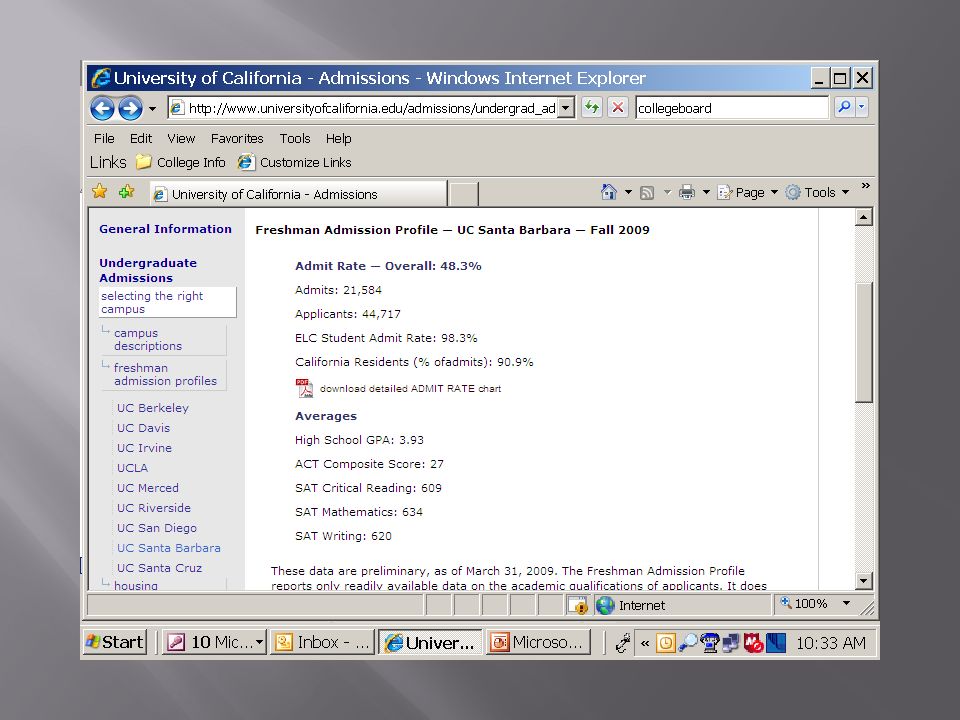Expand the feeds dropdown arrow
Image resolution: width=960 pixels, height=720 pixels.
coord(667,192)
